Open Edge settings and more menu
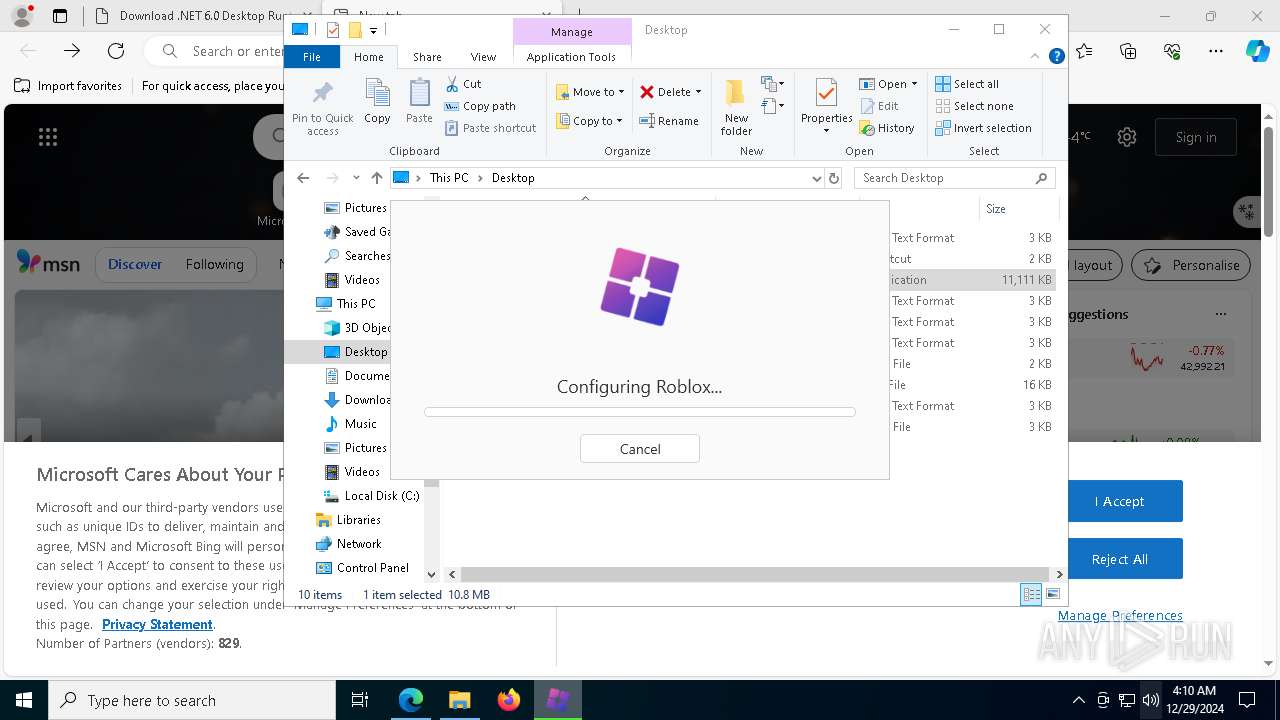The width and height of the screenshot is (1280, 720). tap(1216, 51)
